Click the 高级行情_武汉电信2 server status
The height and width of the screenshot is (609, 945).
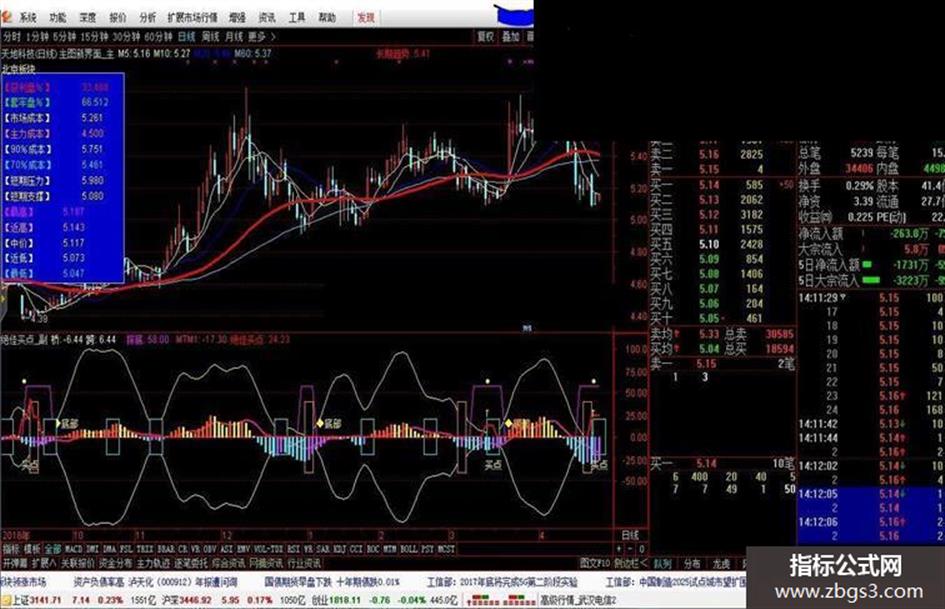tap(577, 601)
